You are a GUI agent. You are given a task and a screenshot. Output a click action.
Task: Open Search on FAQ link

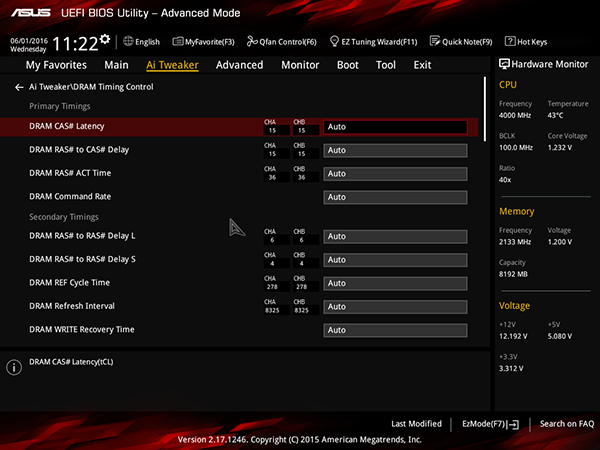tap(567, 424)
